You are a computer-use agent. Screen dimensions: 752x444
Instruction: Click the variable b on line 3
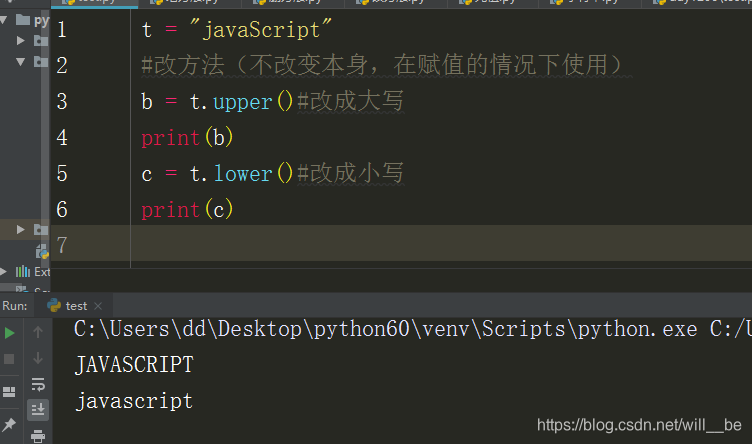point(147,102)
